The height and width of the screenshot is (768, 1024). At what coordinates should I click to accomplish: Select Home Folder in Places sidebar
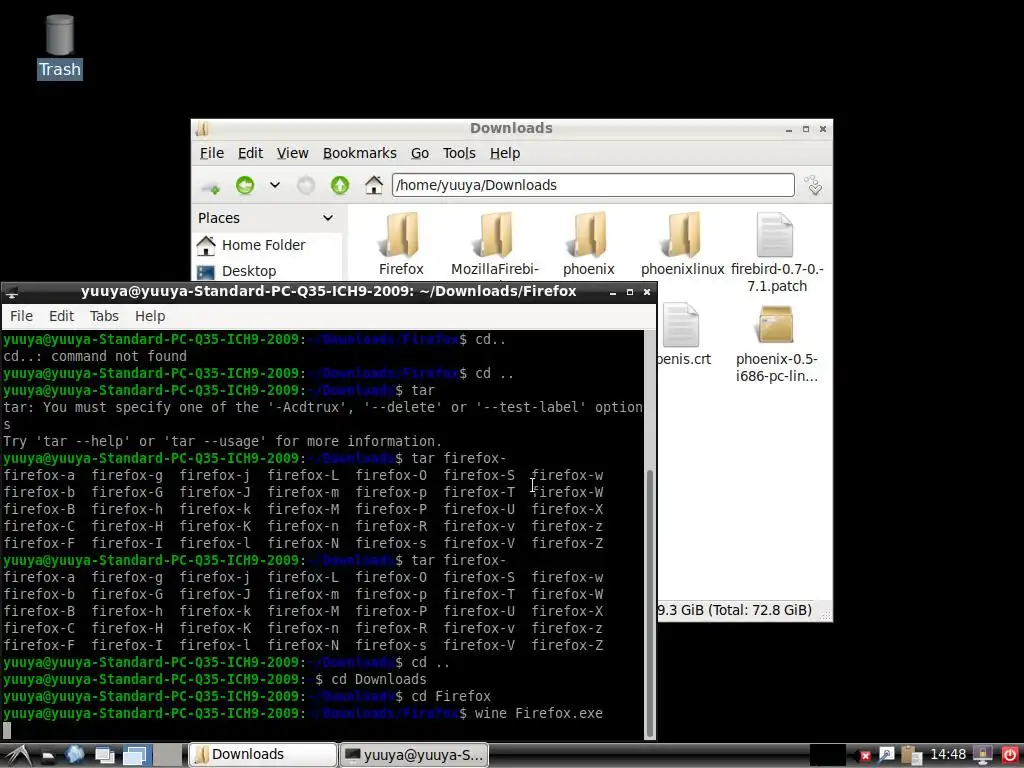pos(251,245)
